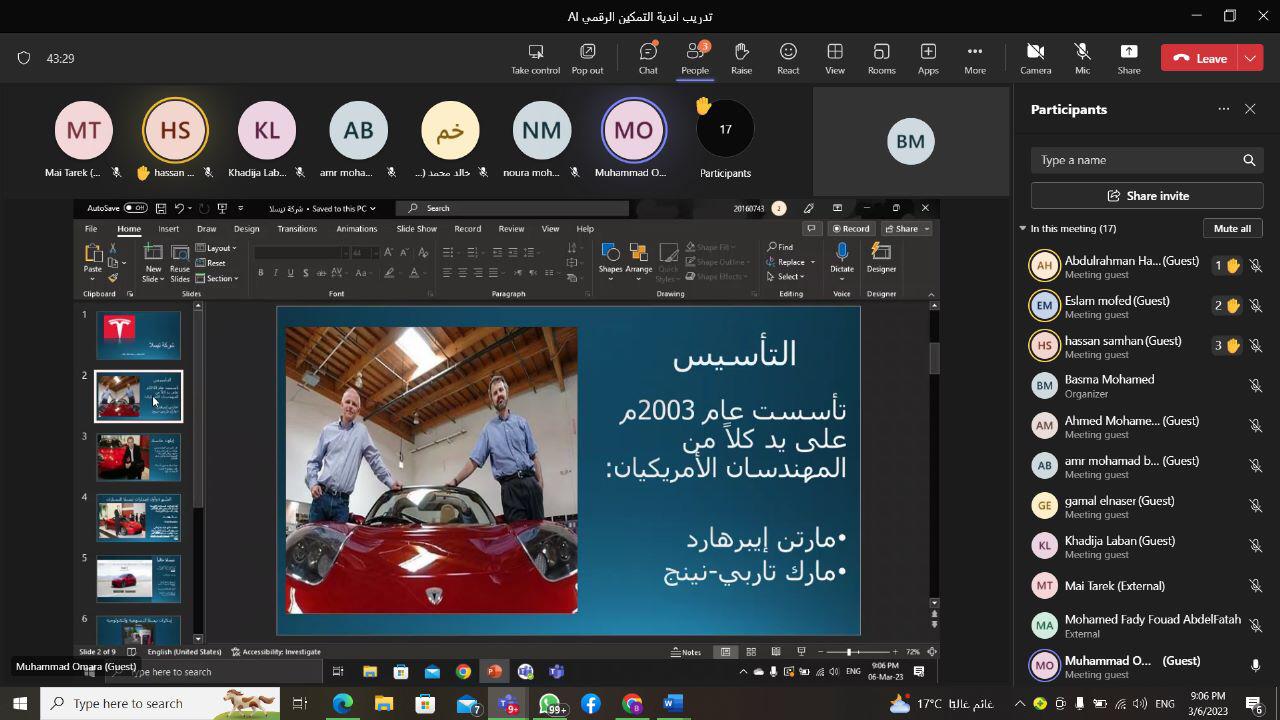Open the Apps icon
Screen dimensions: 1280x720
pos(928,58)
